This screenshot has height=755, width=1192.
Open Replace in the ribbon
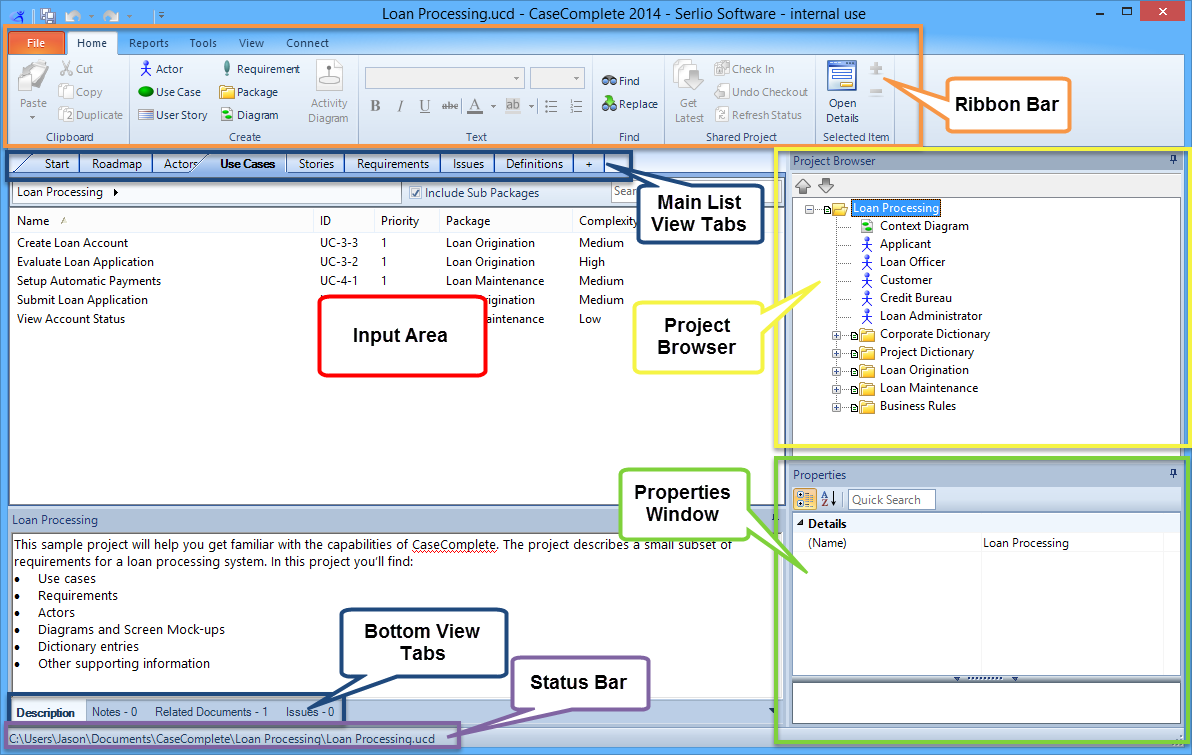629,104
